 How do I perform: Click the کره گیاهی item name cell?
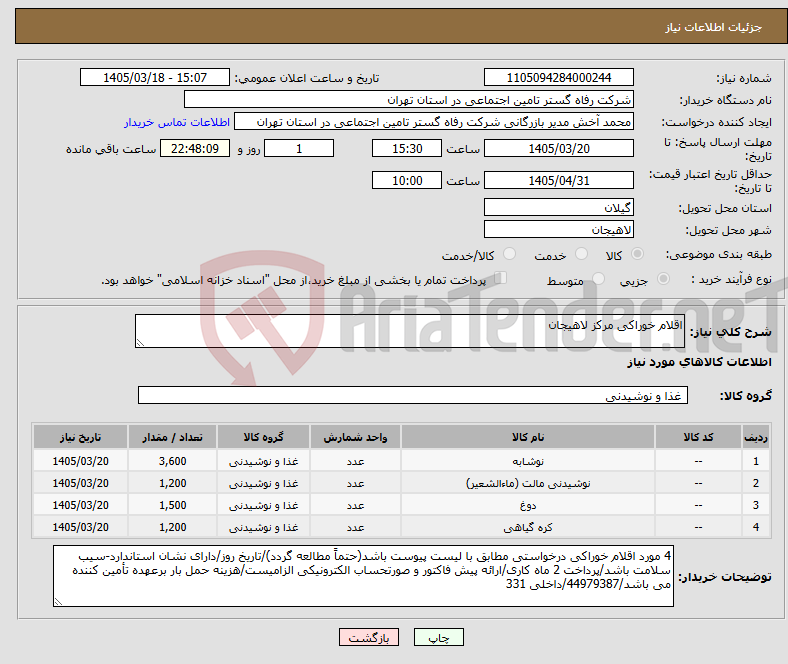[x=528, y=527]
